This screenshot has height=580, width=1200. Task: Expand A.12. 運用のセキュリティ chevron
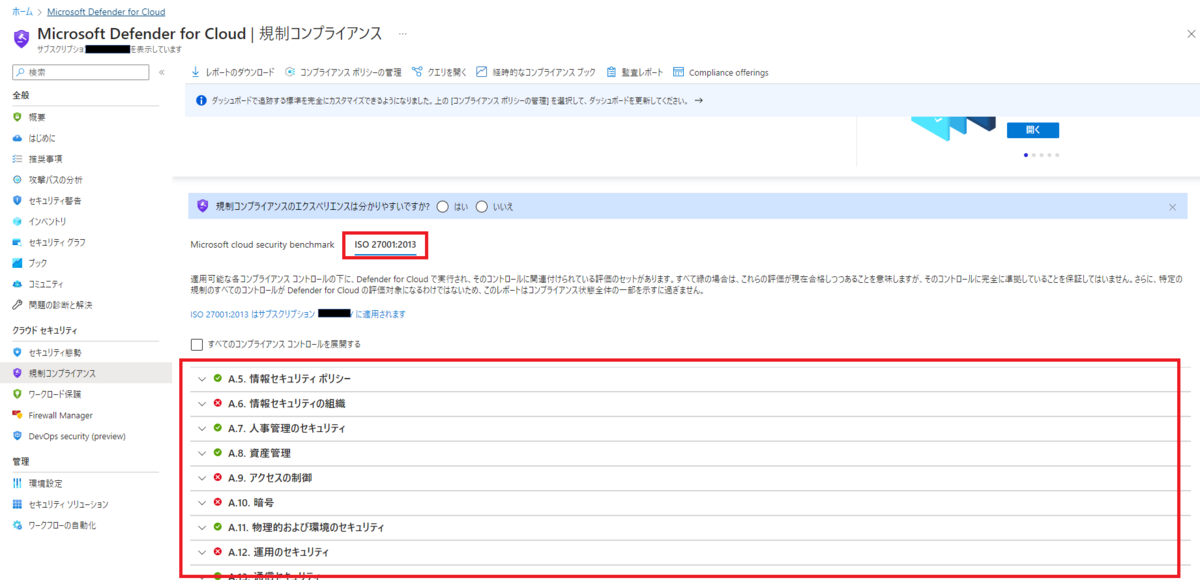coord(202,552)
